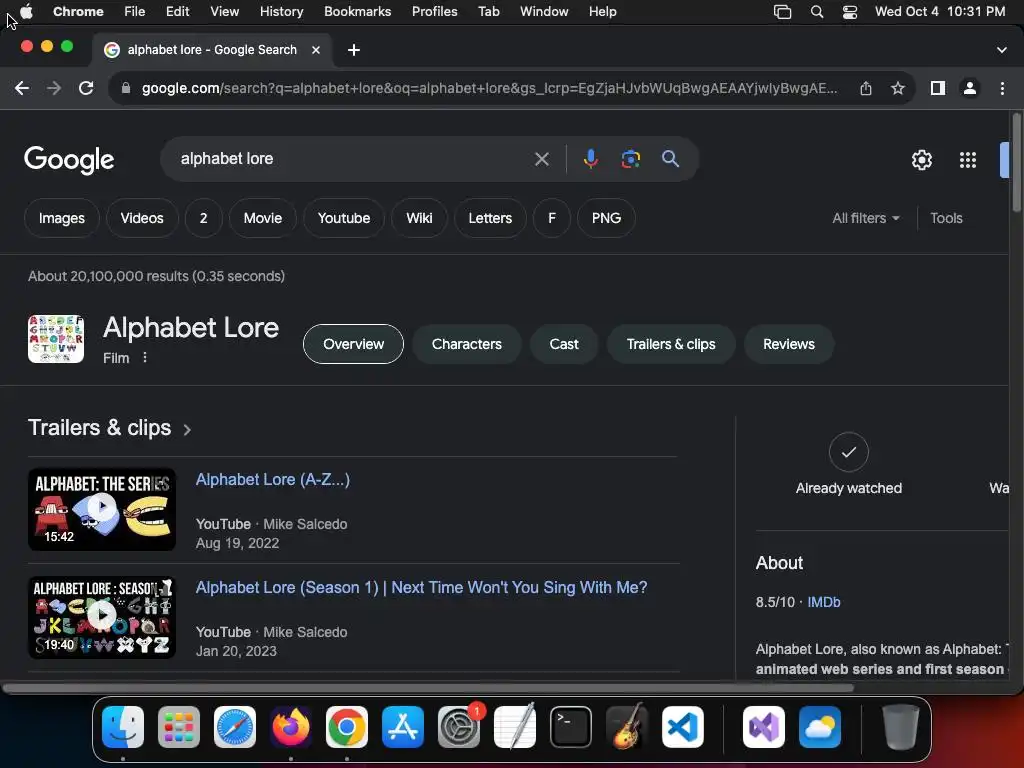Submit search with the magnifier icon
The height and width of the screenshot is (768, 1024).
[670, 159]
